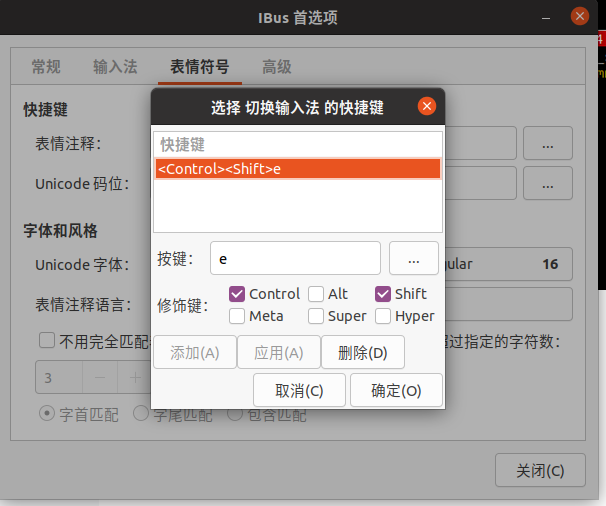Click the 添加(A) add button

[195, 352]
